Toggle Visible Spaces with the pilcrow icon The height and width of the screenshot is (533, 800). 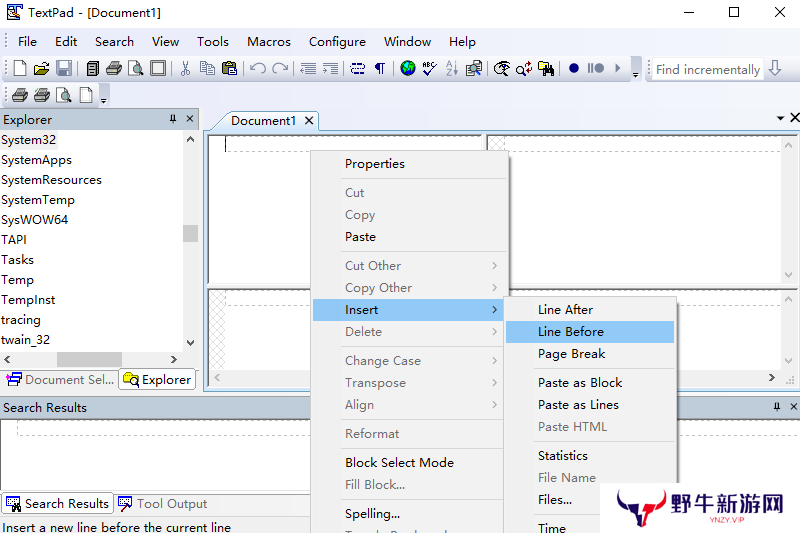point(380,68)
